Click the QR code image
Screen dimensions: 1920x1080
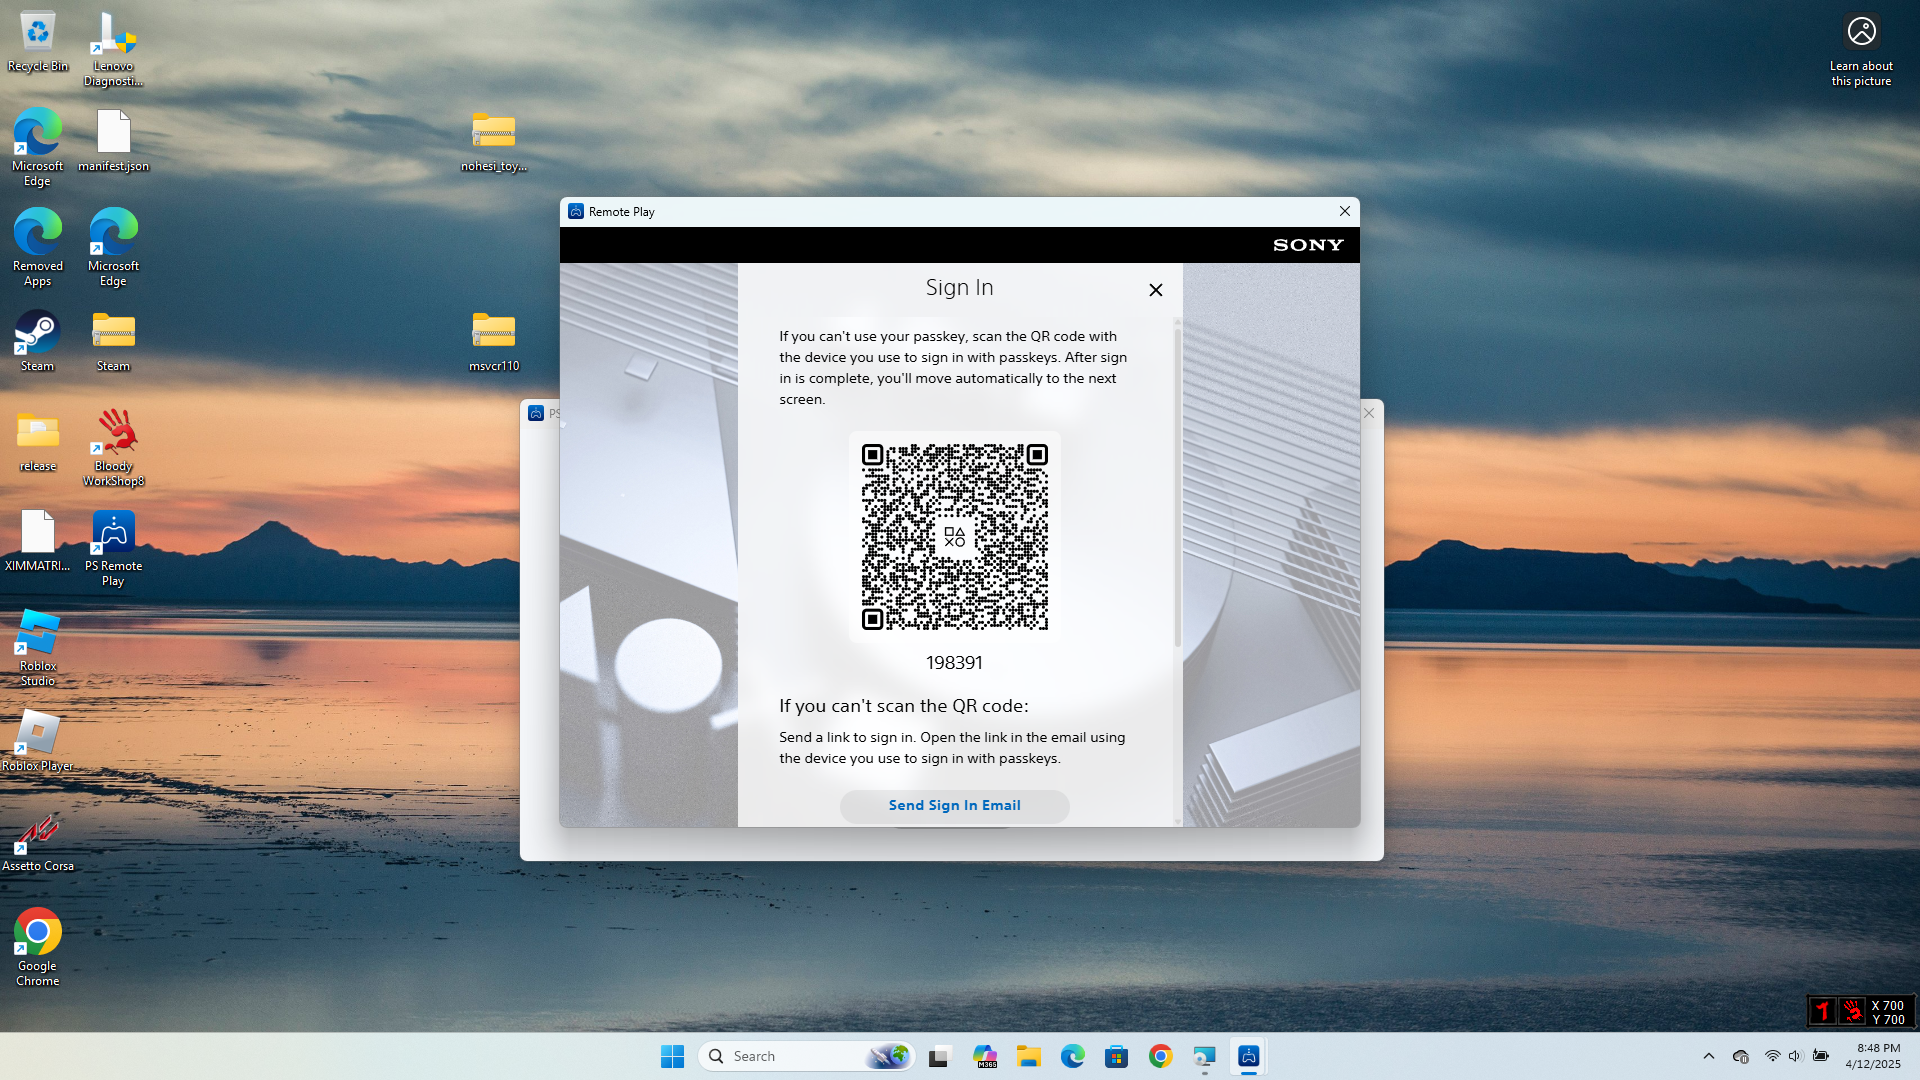[x=954, y=537]
